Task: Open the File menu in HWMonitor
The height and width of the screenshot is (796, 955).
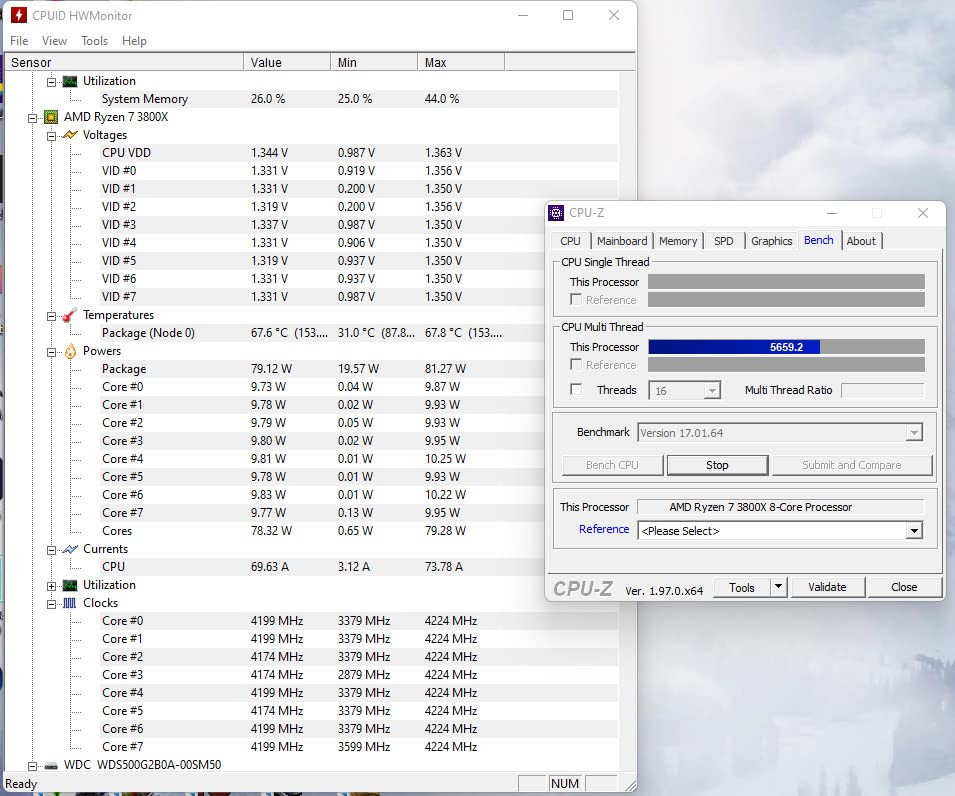Action: [x=19, y=41]
